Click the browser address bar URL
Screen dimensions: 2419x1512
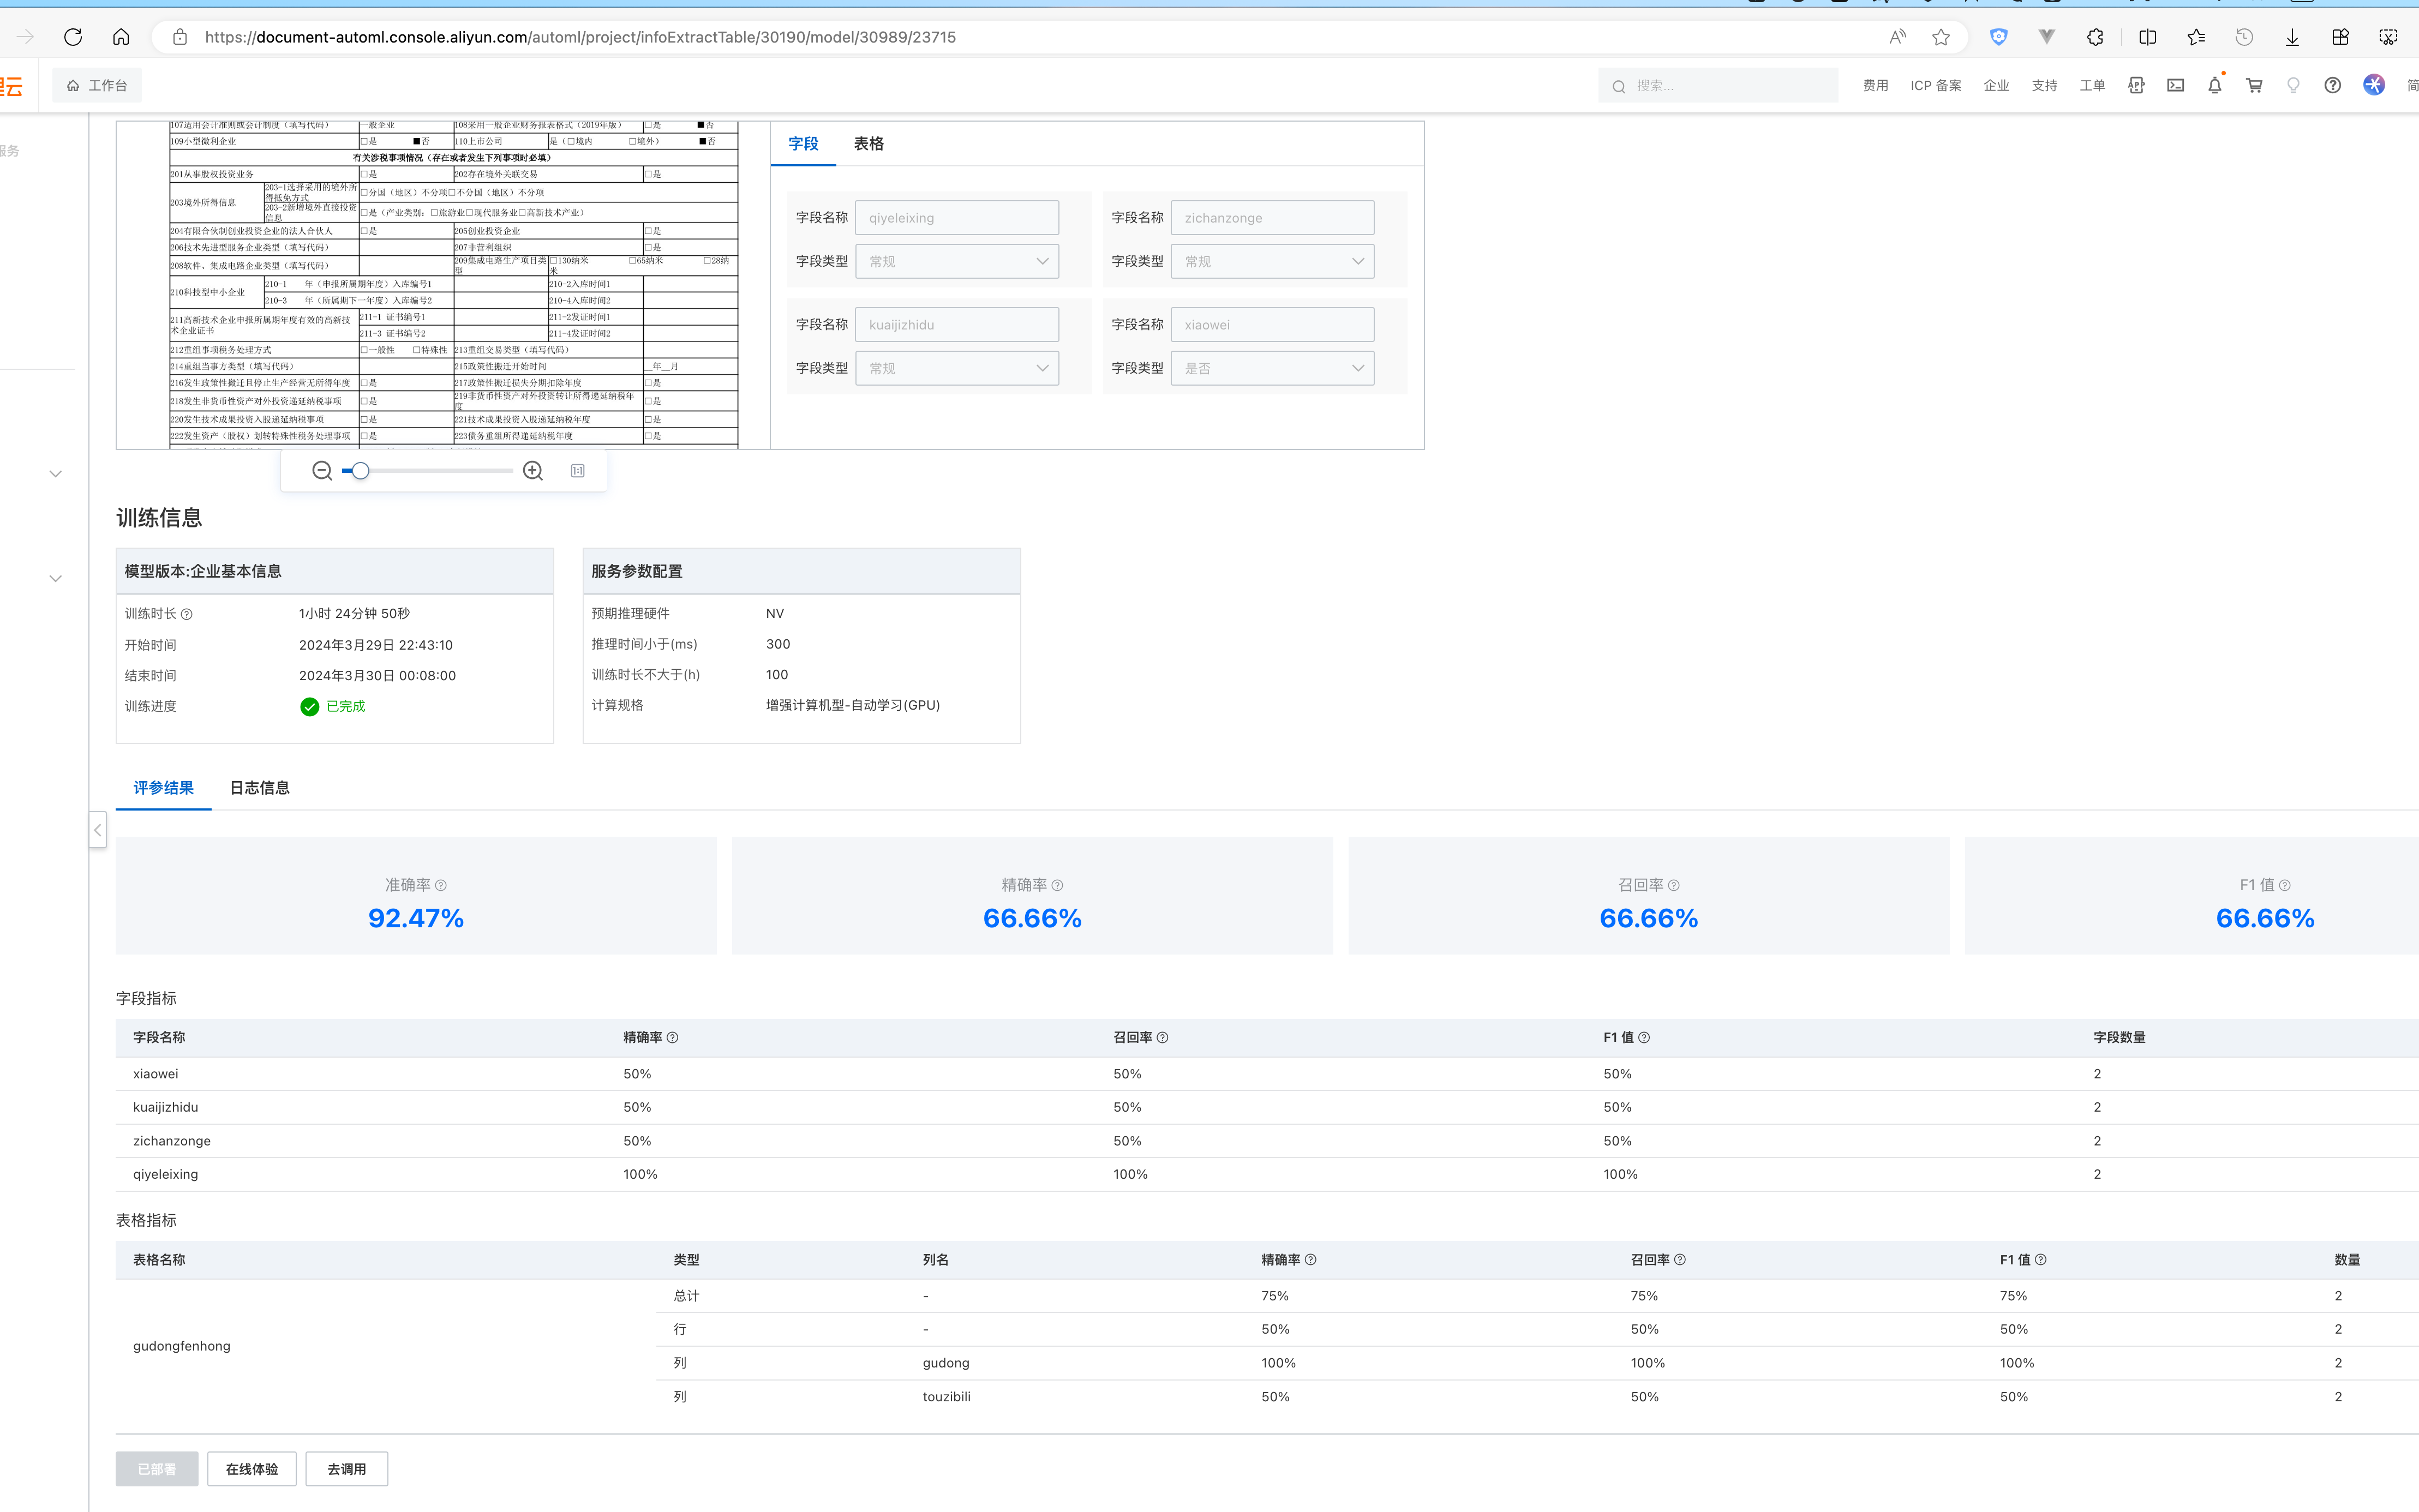(580, 37)
